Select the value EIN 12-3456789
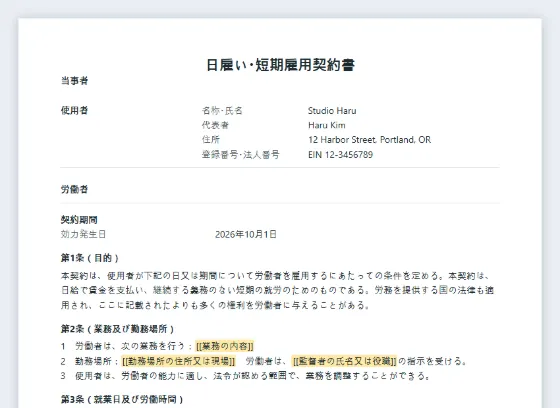560x408 pixels. [x=340, y=155]
